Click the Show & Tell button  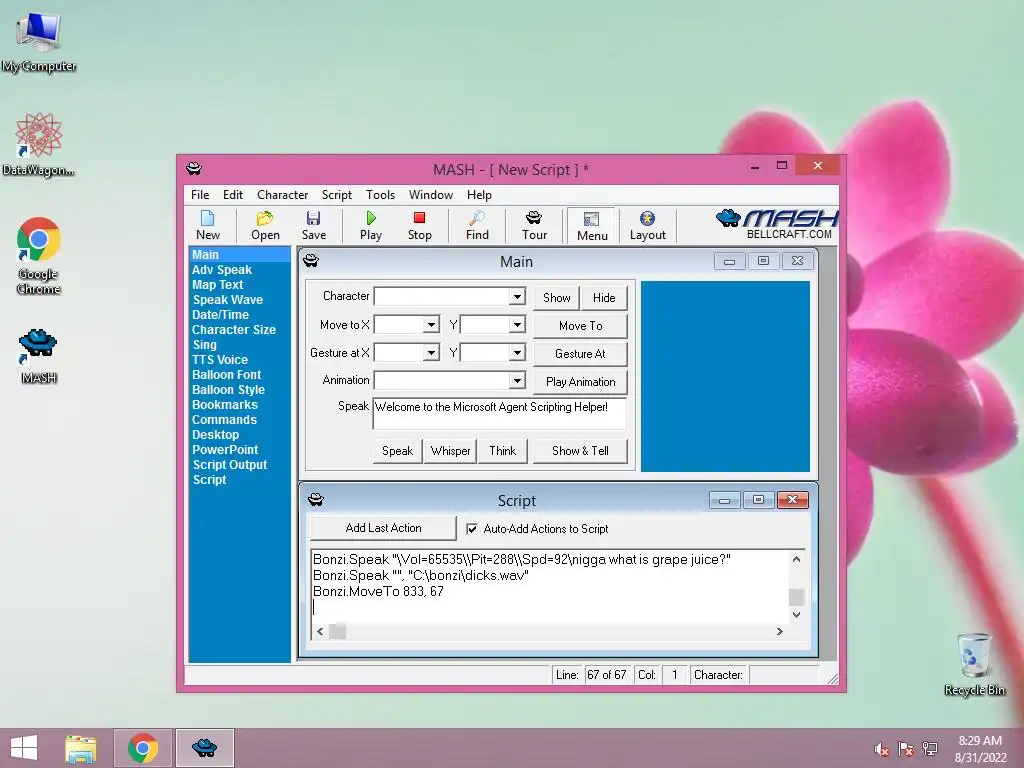(x=580, y=451)
